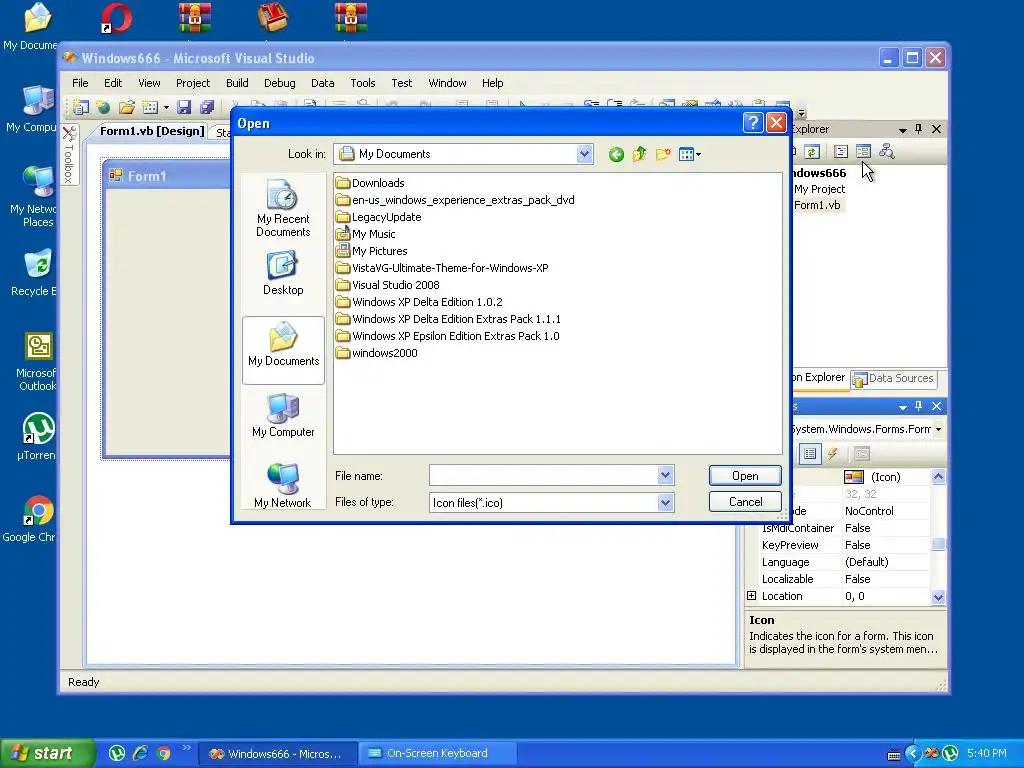Create a new folder in Open dialog
This screenshot has height=768, width=1024.
[x=663, y=154]
